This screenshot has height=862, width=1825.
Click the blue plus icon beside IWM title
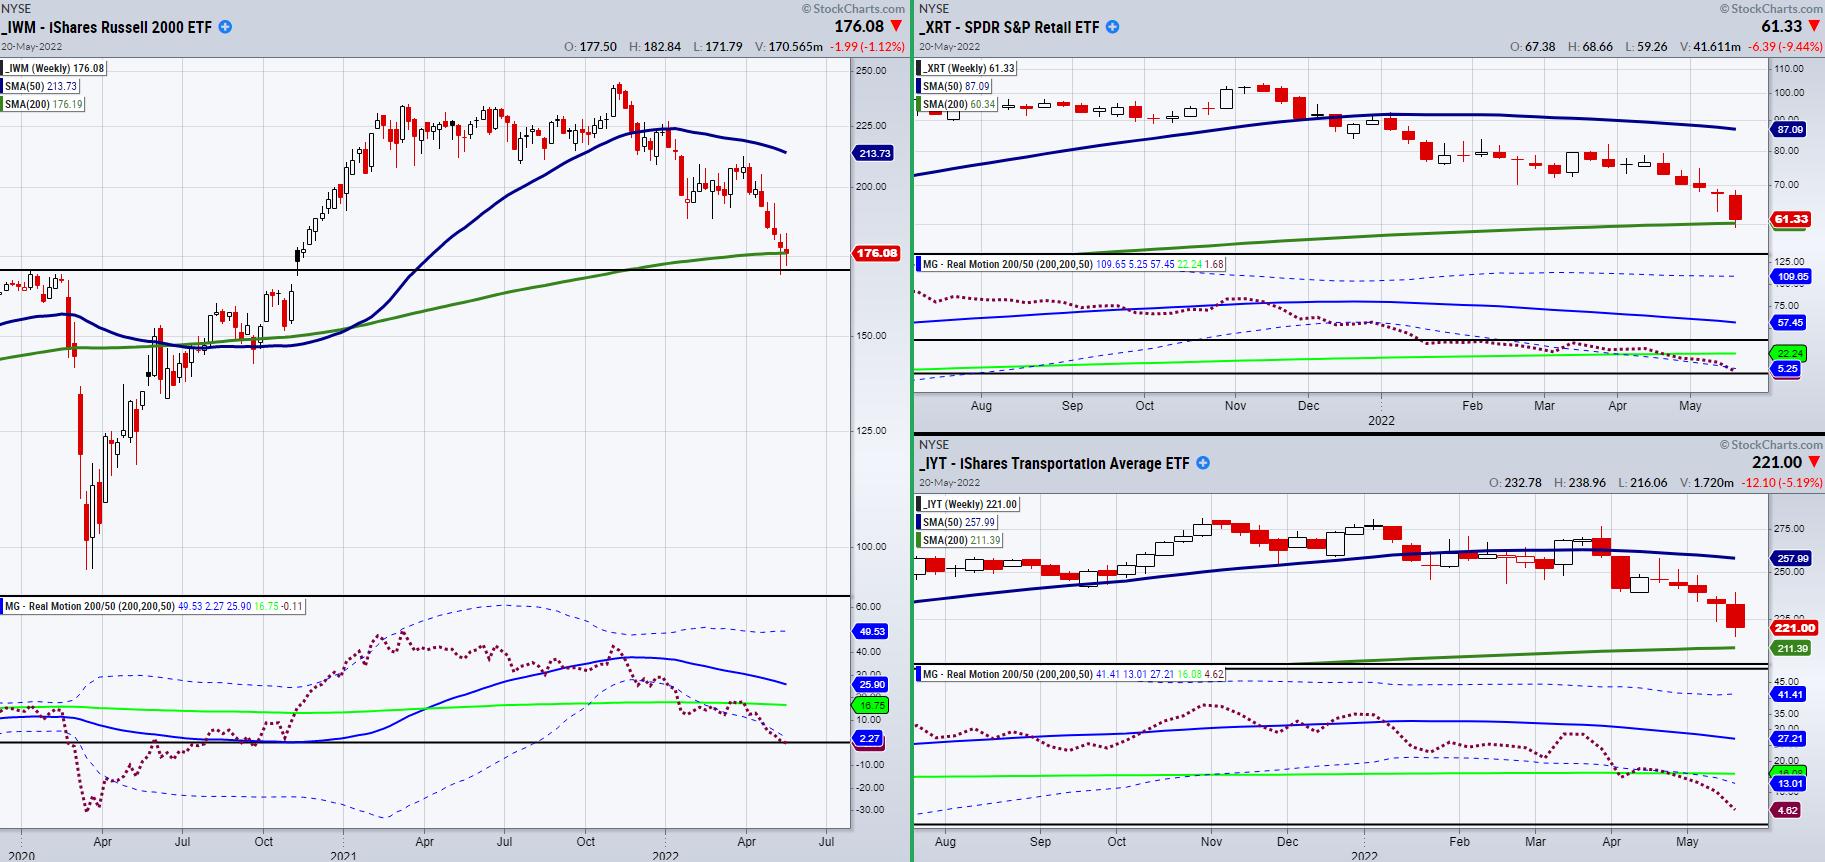click(225, 27)
